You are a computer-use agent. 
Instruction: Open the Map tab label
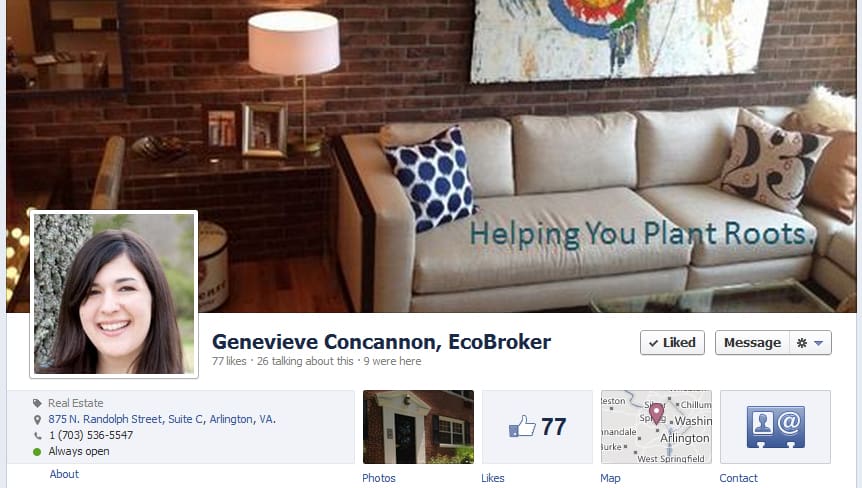point(610,478)
